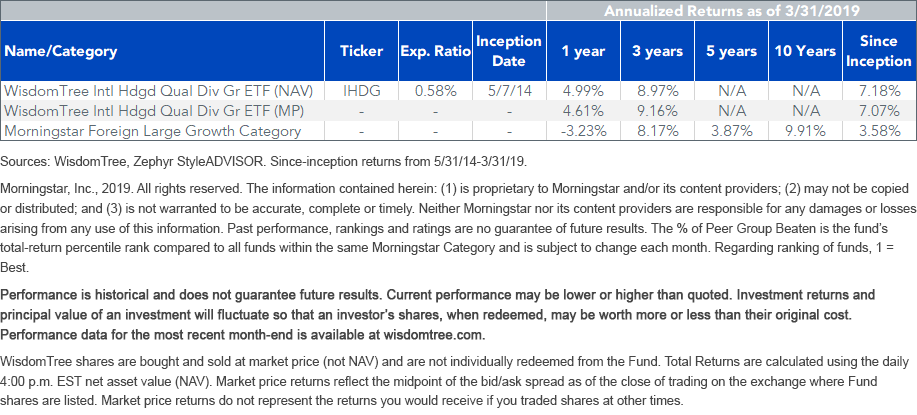
Task: Select the 0.58% expense ratio cell
Action: coord(436,91)
